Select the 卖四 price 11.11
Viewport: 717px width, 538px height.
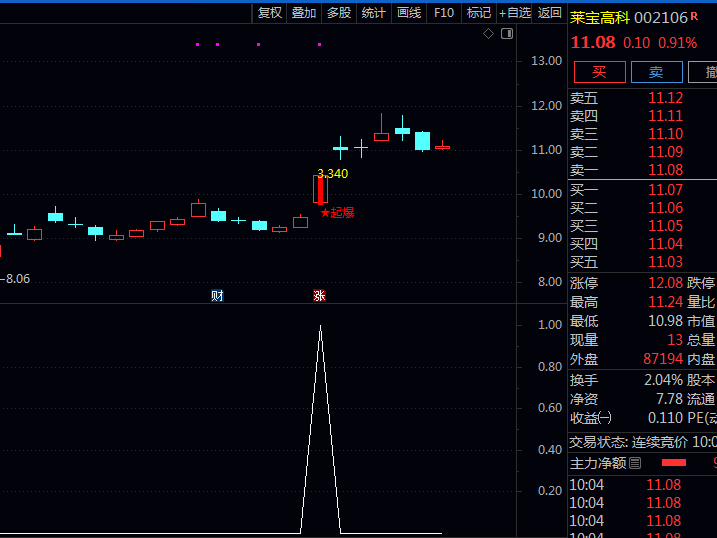pos(665,116)
